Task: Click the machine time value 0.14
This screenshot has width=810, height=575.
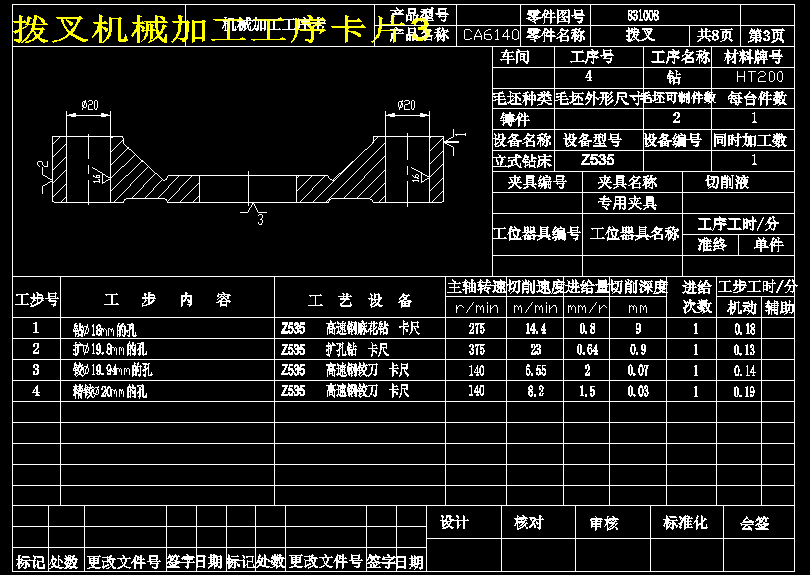Action: (x=744, y=370)
